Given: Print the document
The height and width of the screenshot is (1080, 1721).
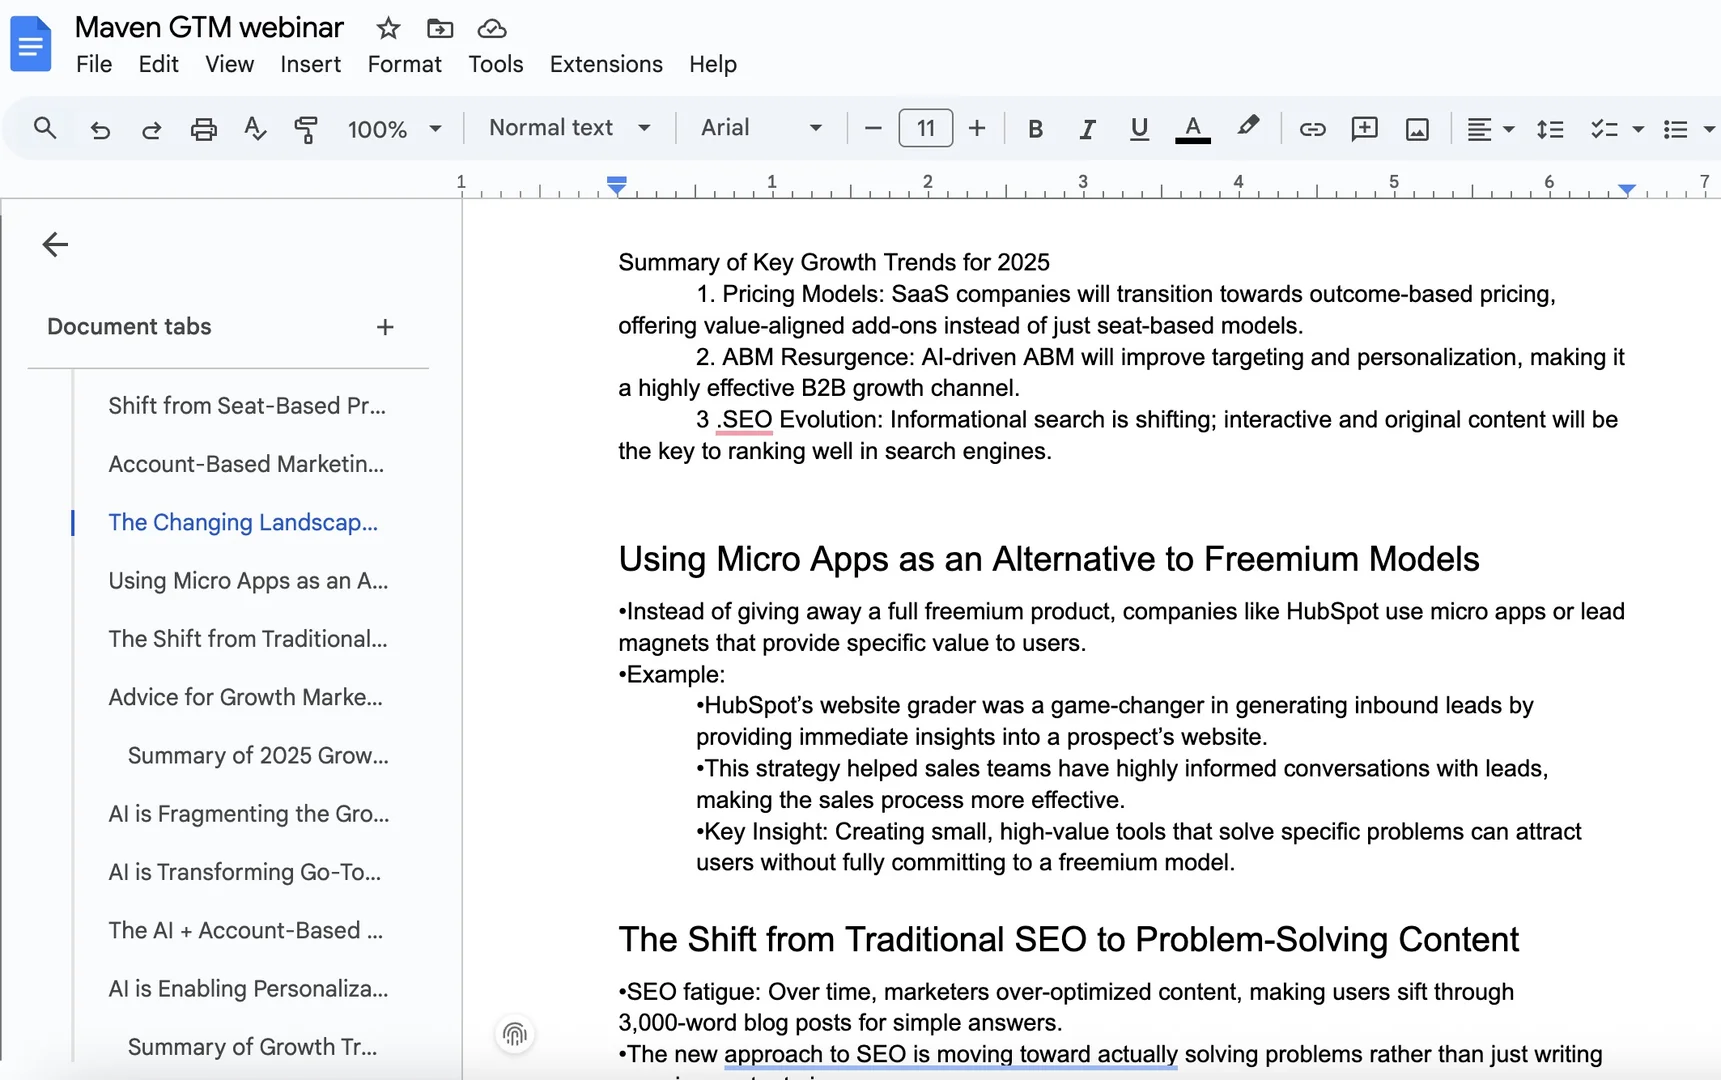Looking at the screenshot, I should [204, 129].
